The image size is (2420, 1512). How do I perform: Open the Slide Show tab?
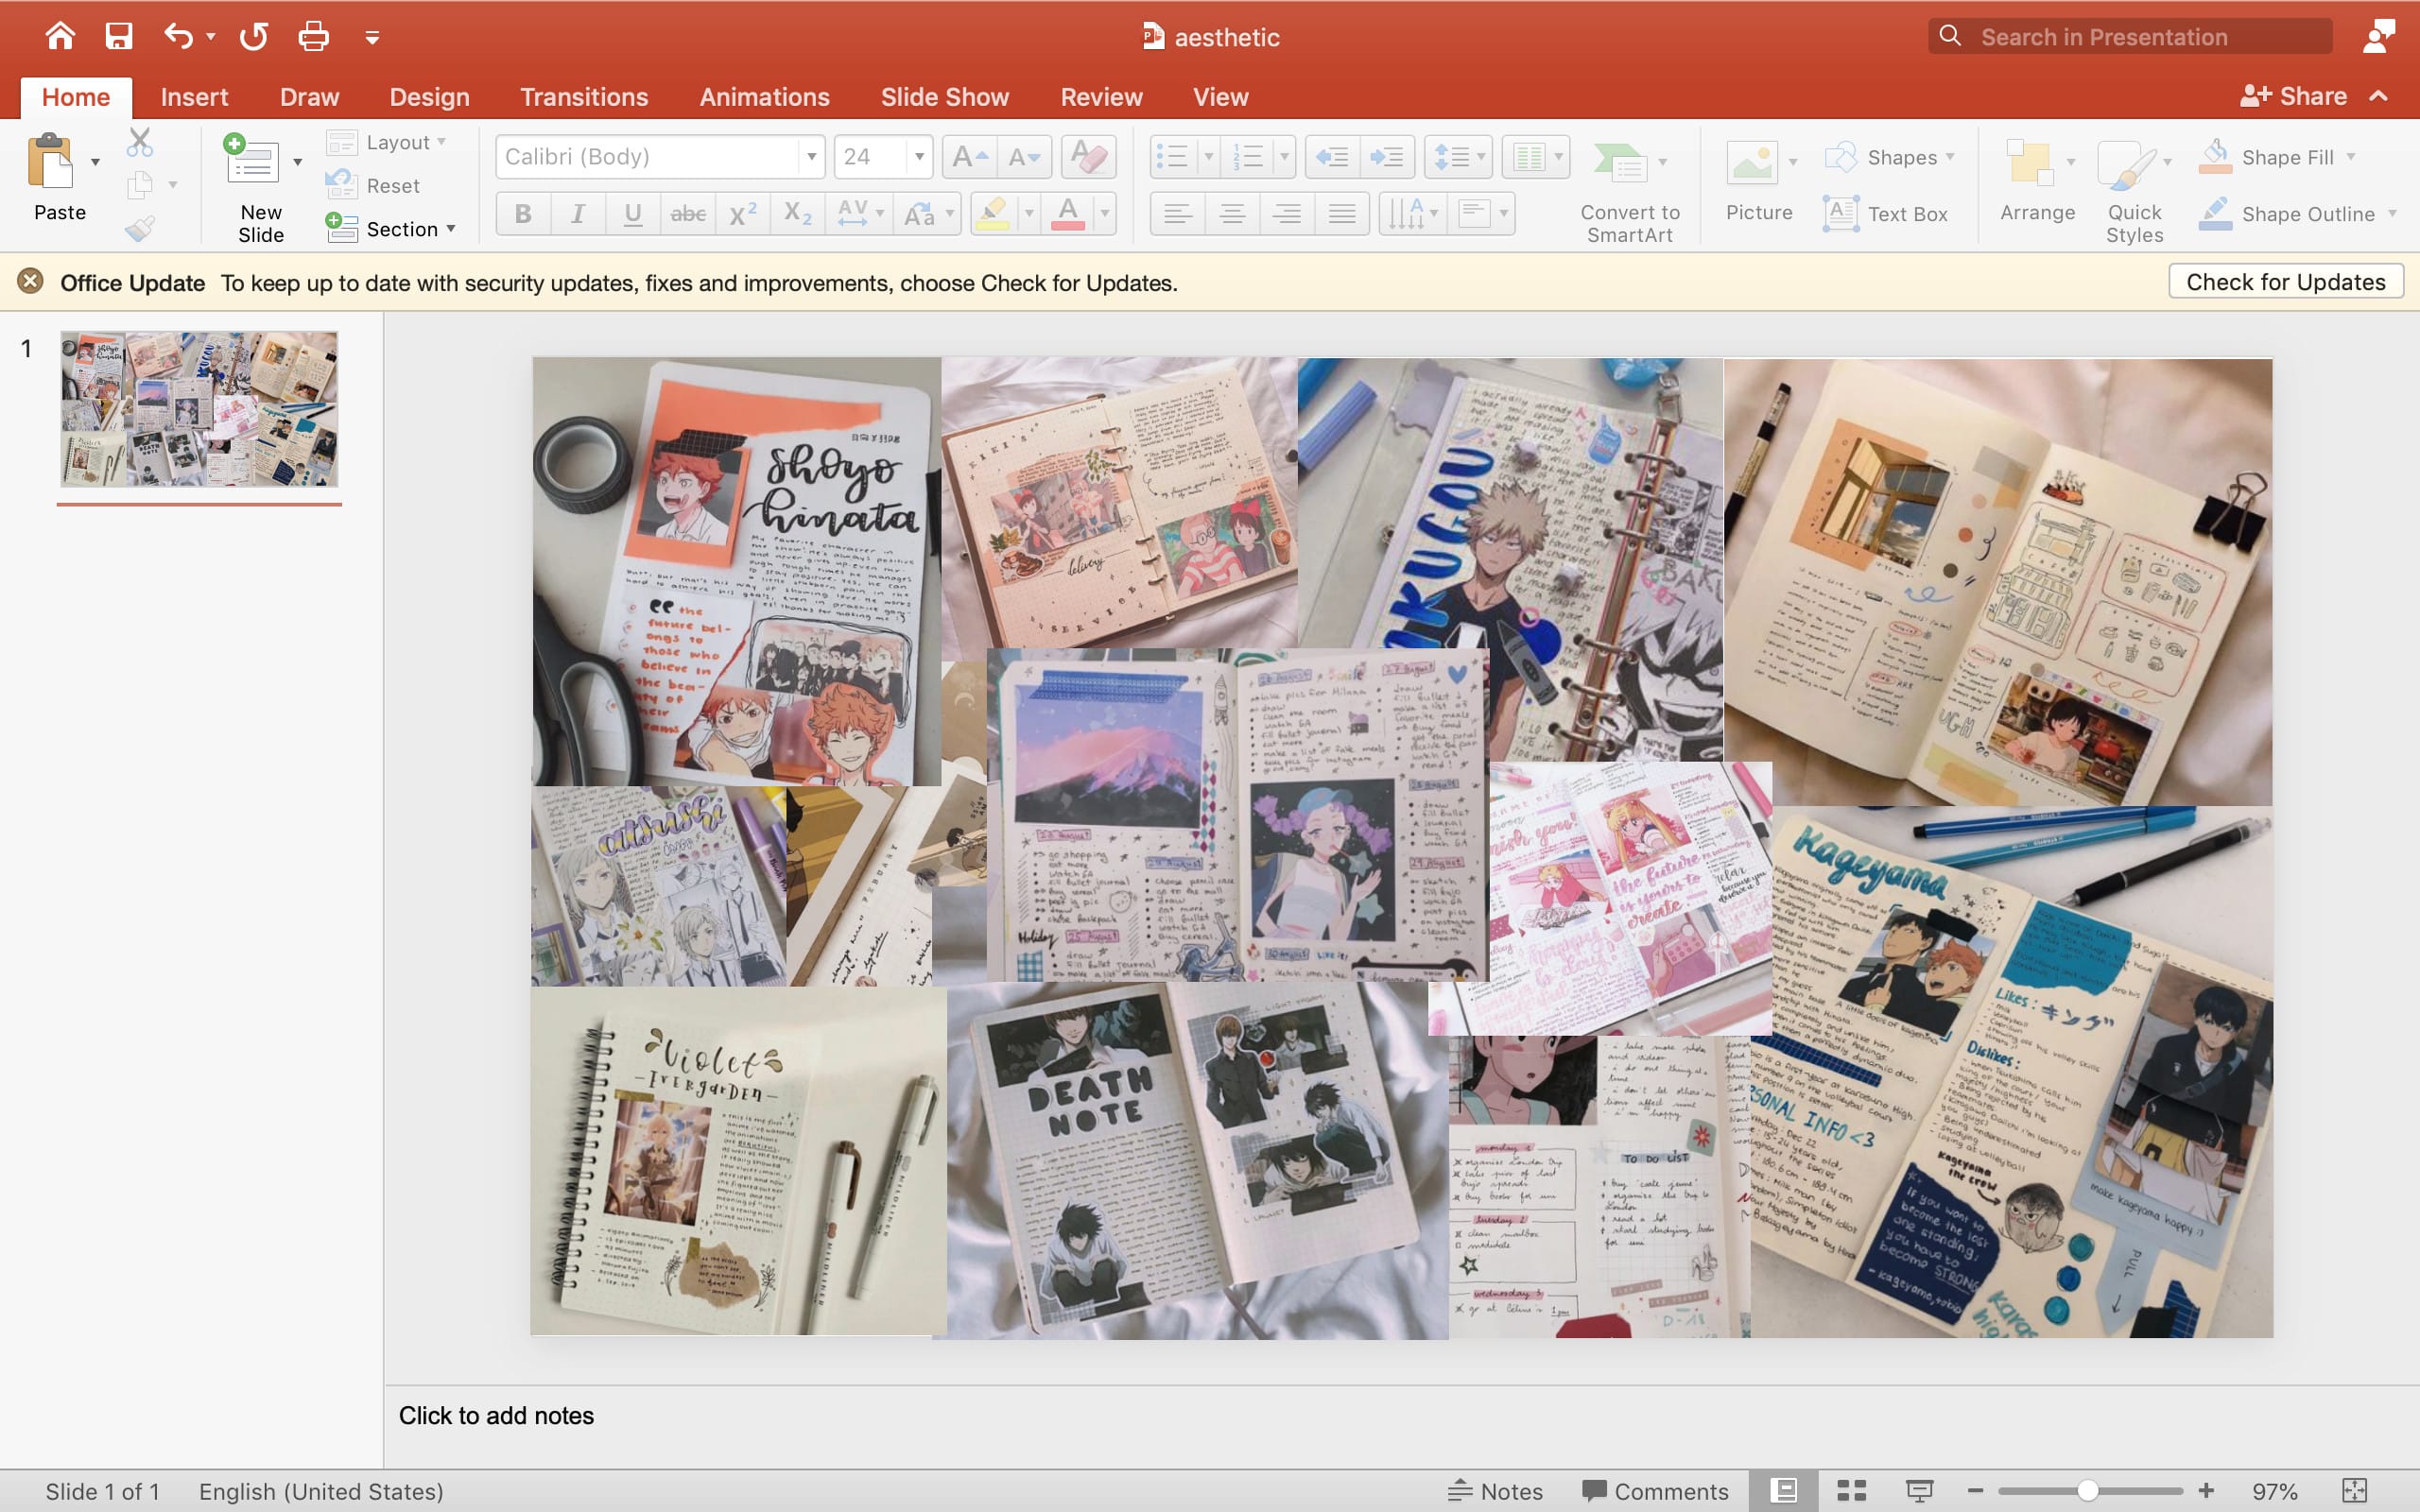(x=944, y=97)
